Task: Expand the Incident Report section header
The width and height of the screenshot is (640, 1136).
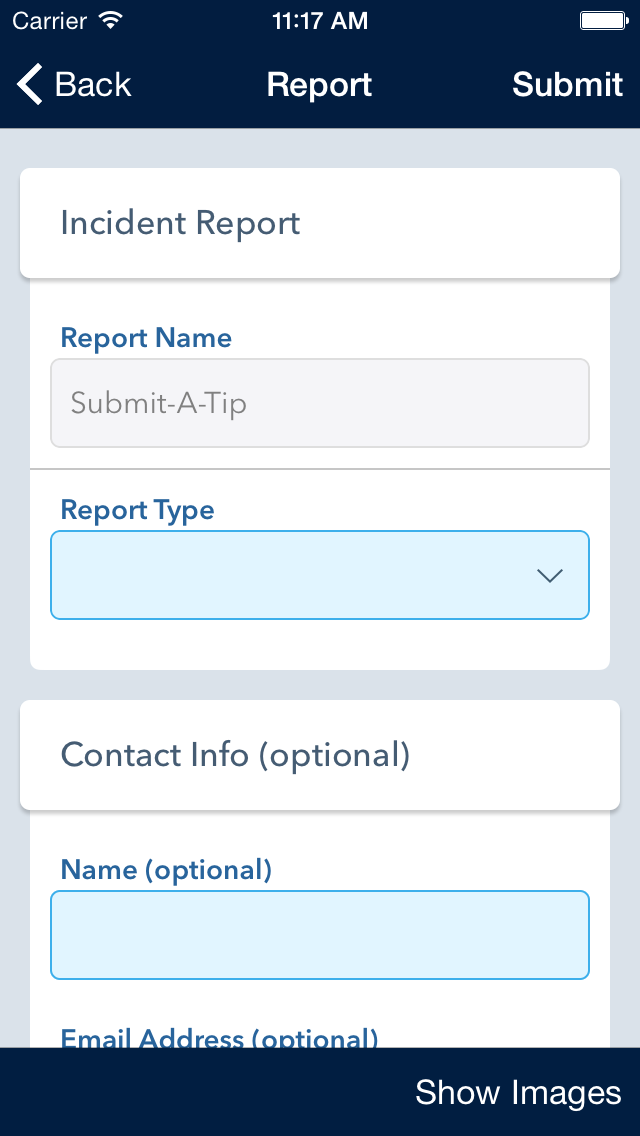Action: pos(320,223)
